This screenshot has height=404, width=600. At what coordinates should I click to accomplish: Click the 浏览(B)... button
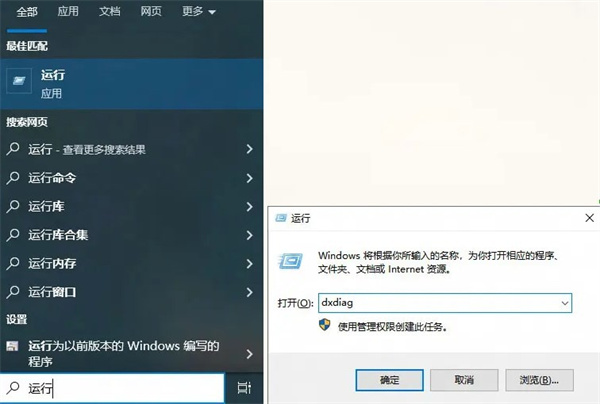(x=539, y=380)
